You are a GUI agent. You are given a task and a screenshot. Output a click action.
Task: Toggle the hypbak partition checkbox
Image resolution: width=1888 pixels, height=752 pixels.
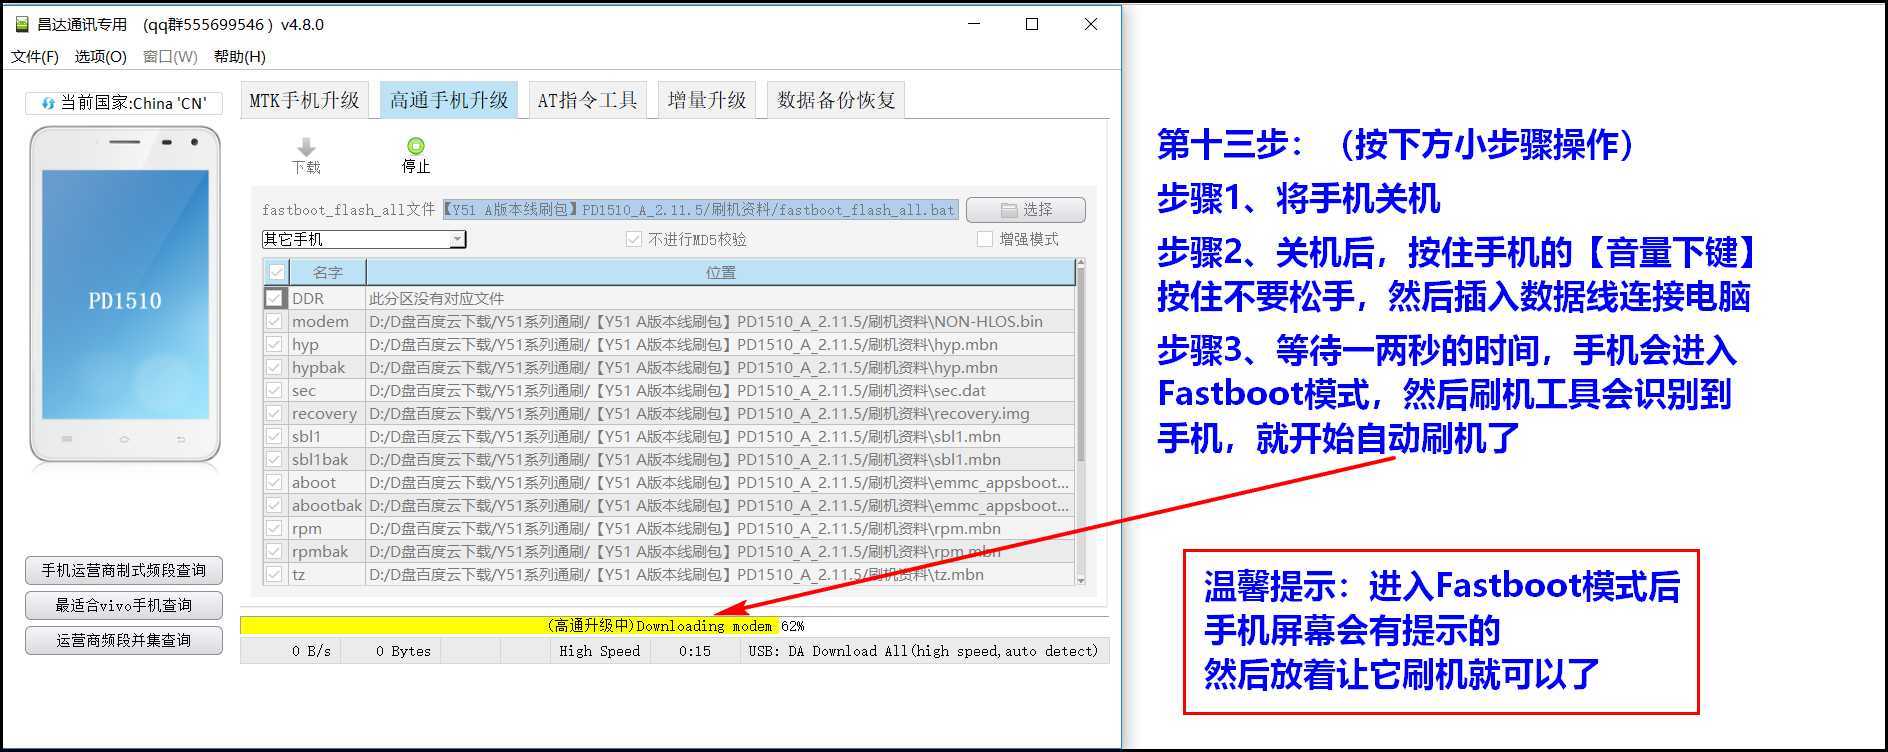click(274, 367)
